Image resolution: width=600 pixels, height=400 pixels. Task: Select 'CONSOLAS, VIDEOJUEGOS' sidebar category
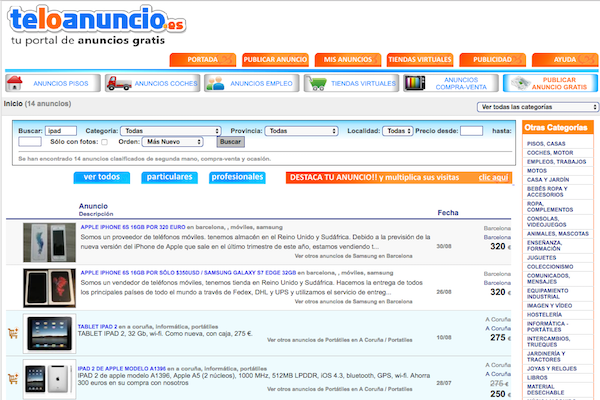[546, 222]
